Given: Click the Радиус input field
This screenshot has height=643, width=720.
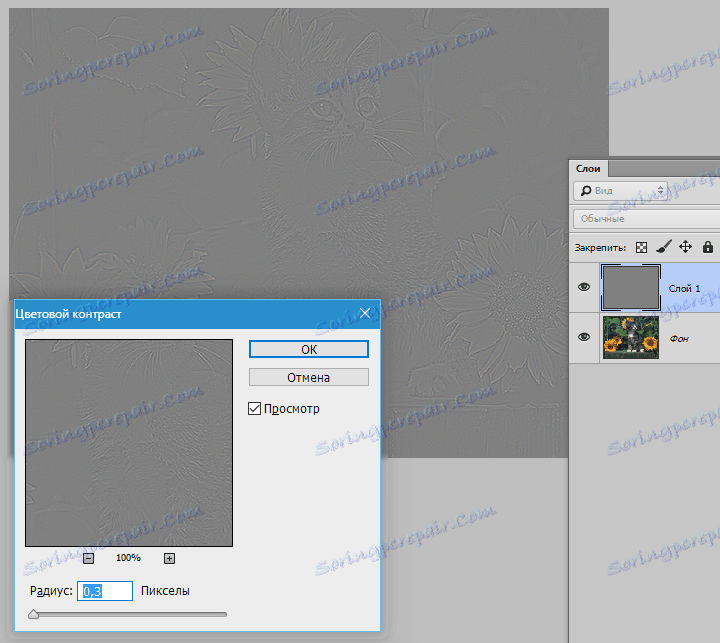Looking at the screenshot, I should coord(105,591).
